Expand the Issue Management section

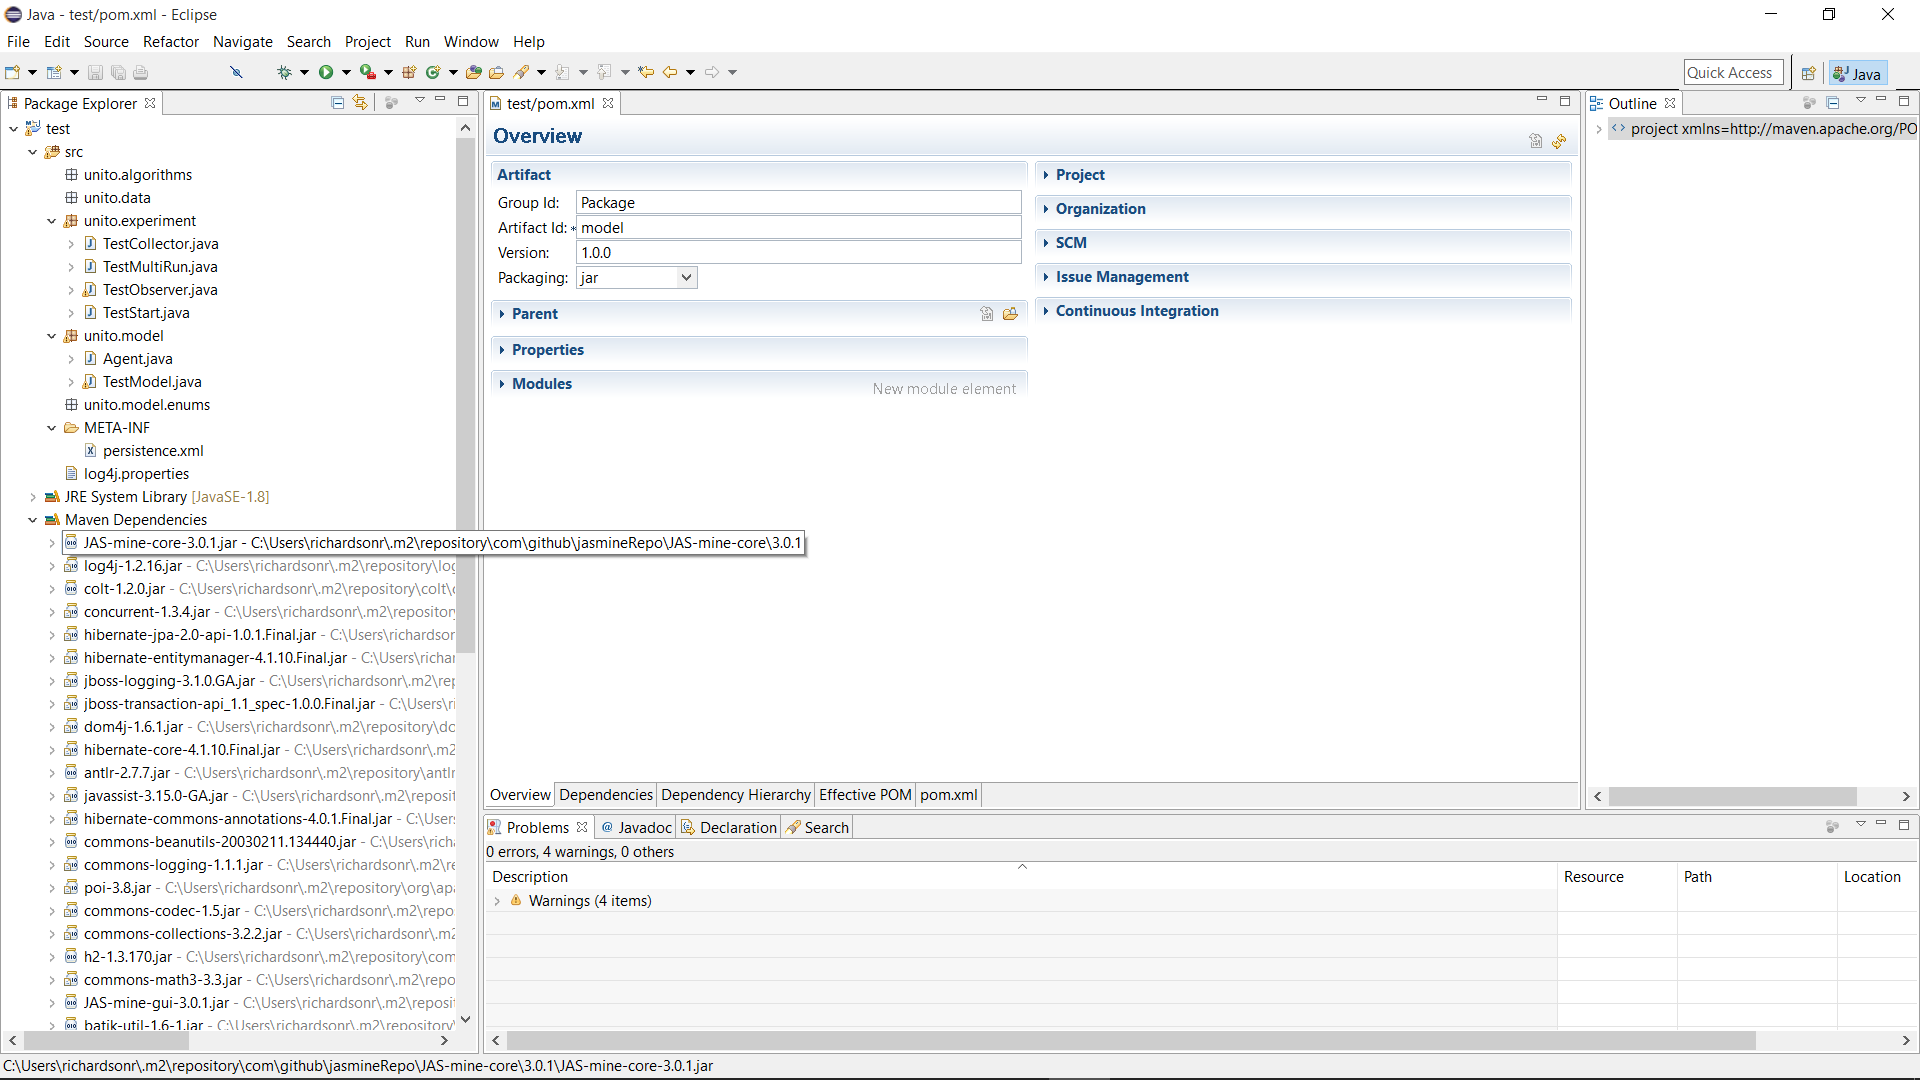pyautogui.click(x=1121, y=277)
